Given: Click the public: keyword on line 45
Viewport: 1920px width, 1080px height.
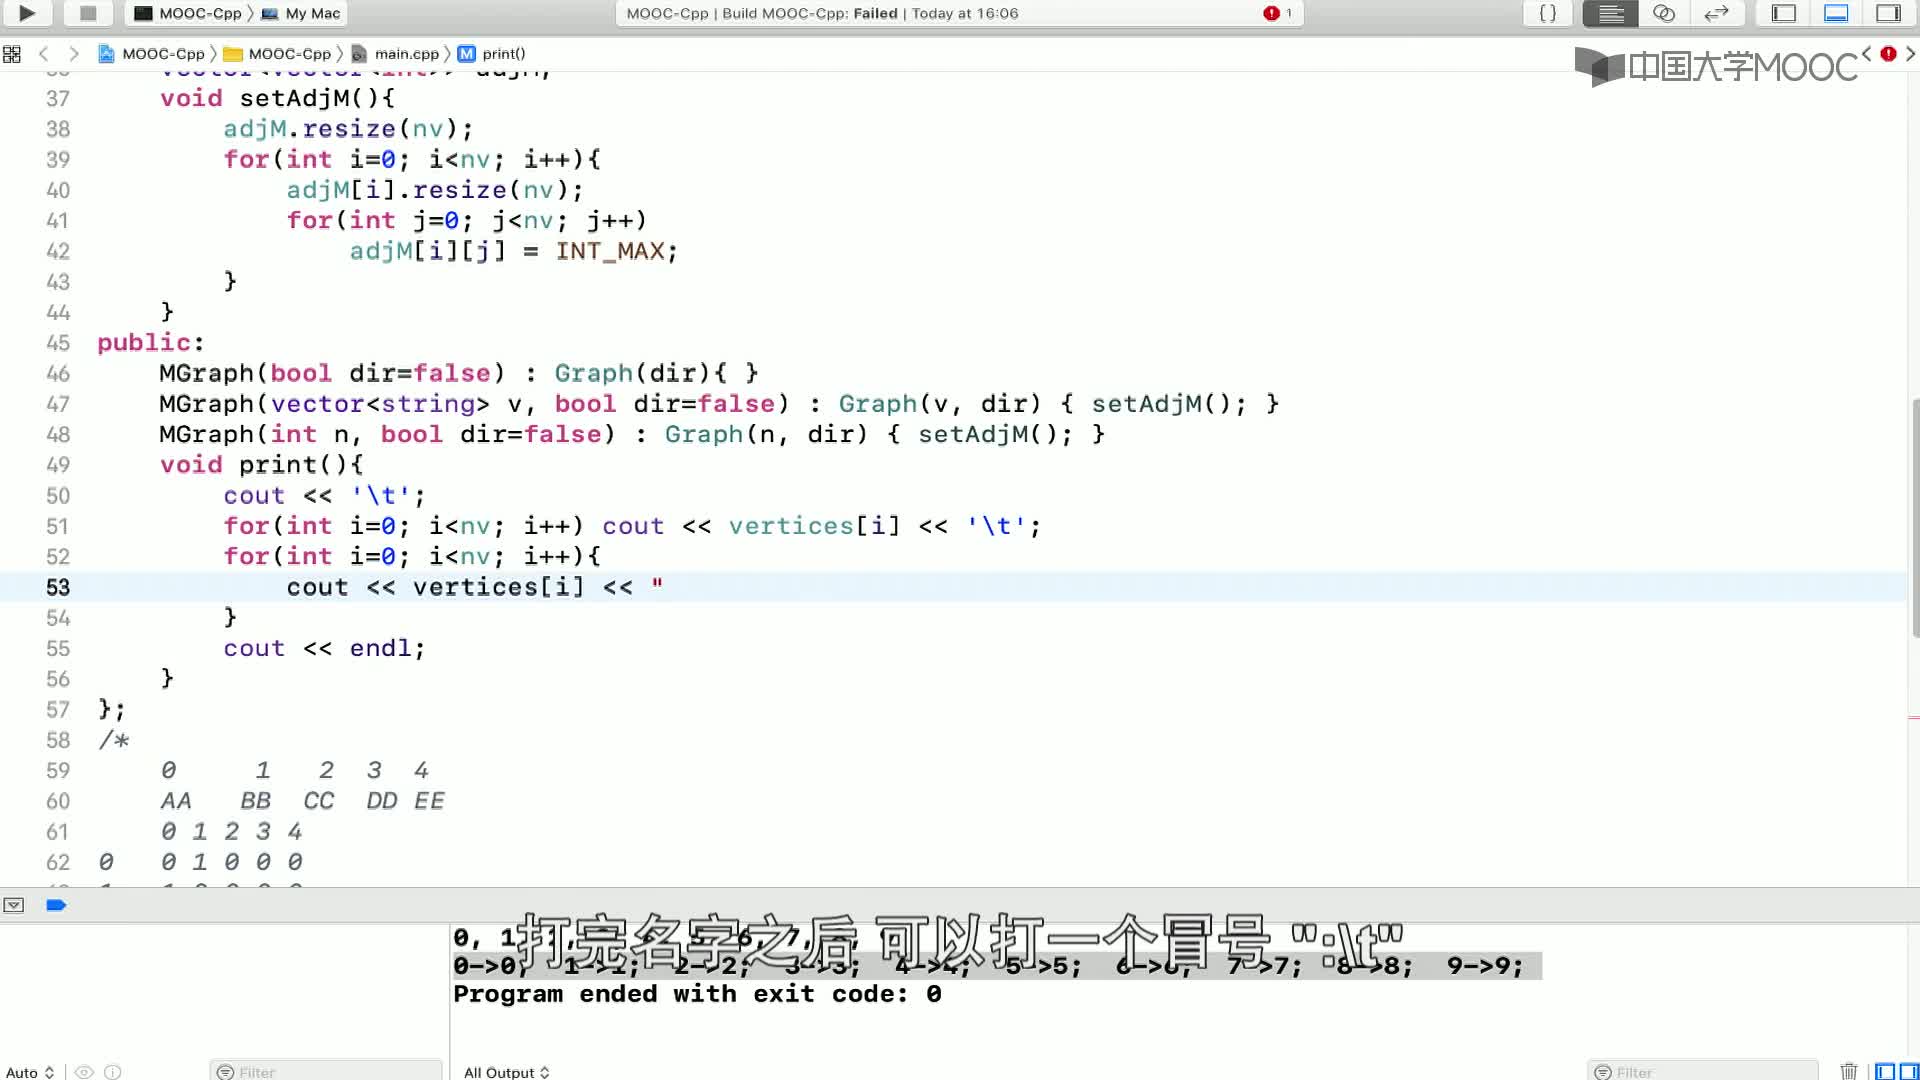Looking at the screenshot, I should click(151, 343).
